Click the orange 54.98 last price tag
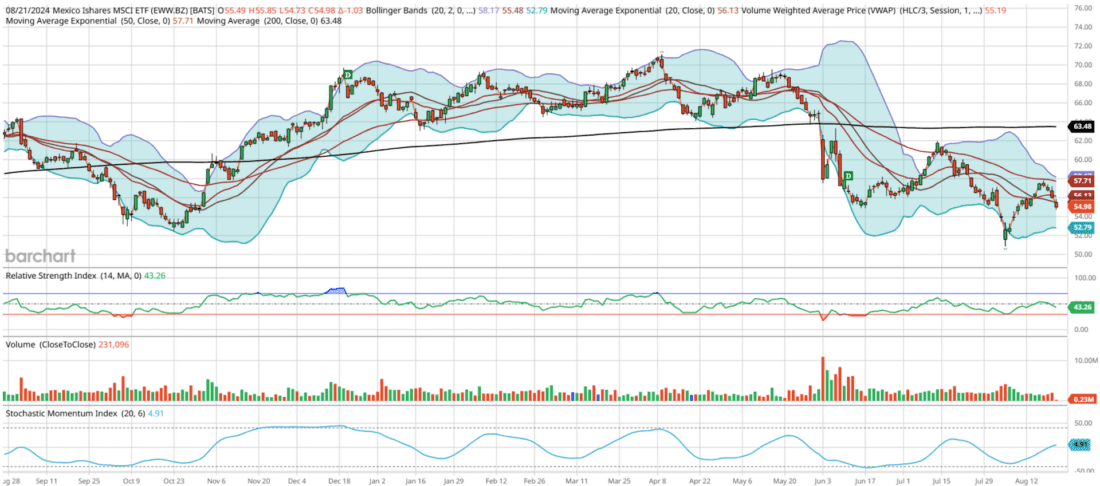The width and height of the screenshot is (1100, 486). (1081, 207)
